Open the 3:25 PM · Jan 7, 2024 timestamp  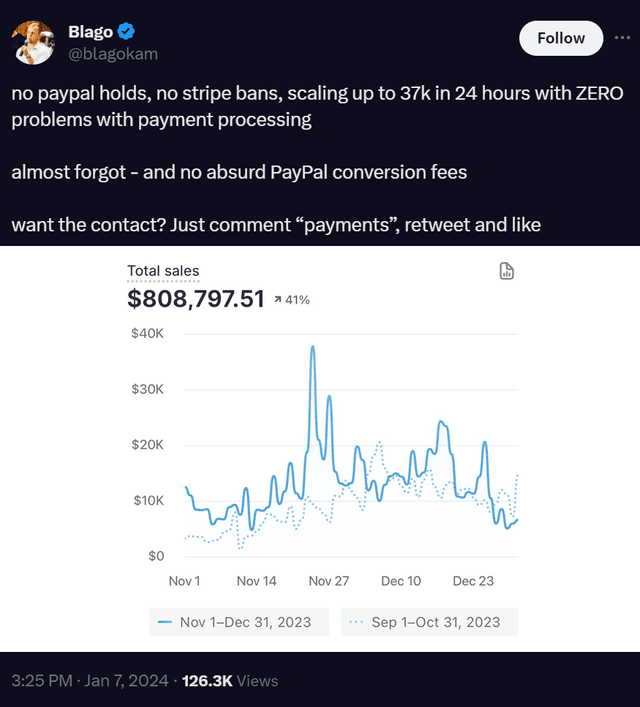coord(90,680)
